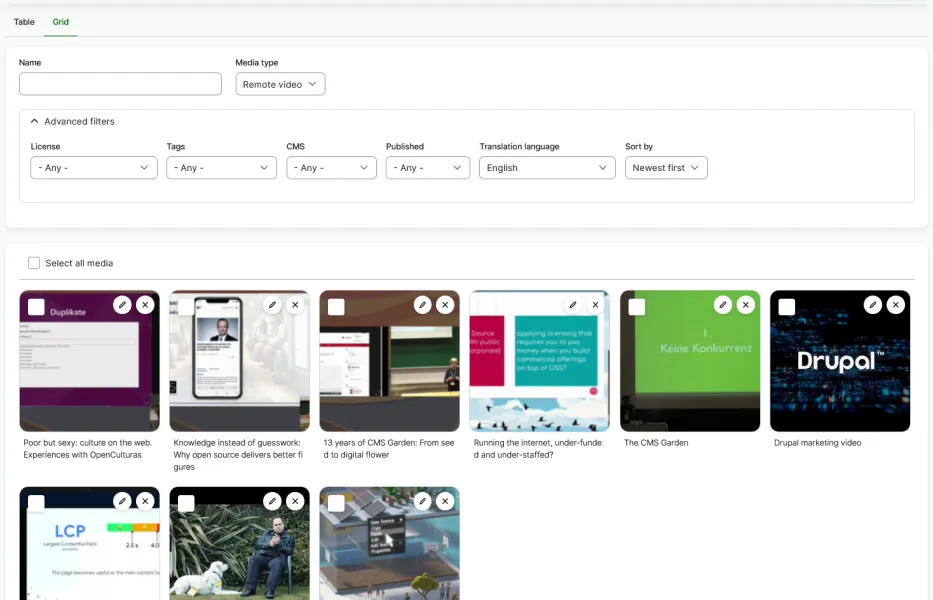933x600 pixels.
Task: Check the "13 years of CMS Garden" checkbox
Action: [x=336, y=307]
